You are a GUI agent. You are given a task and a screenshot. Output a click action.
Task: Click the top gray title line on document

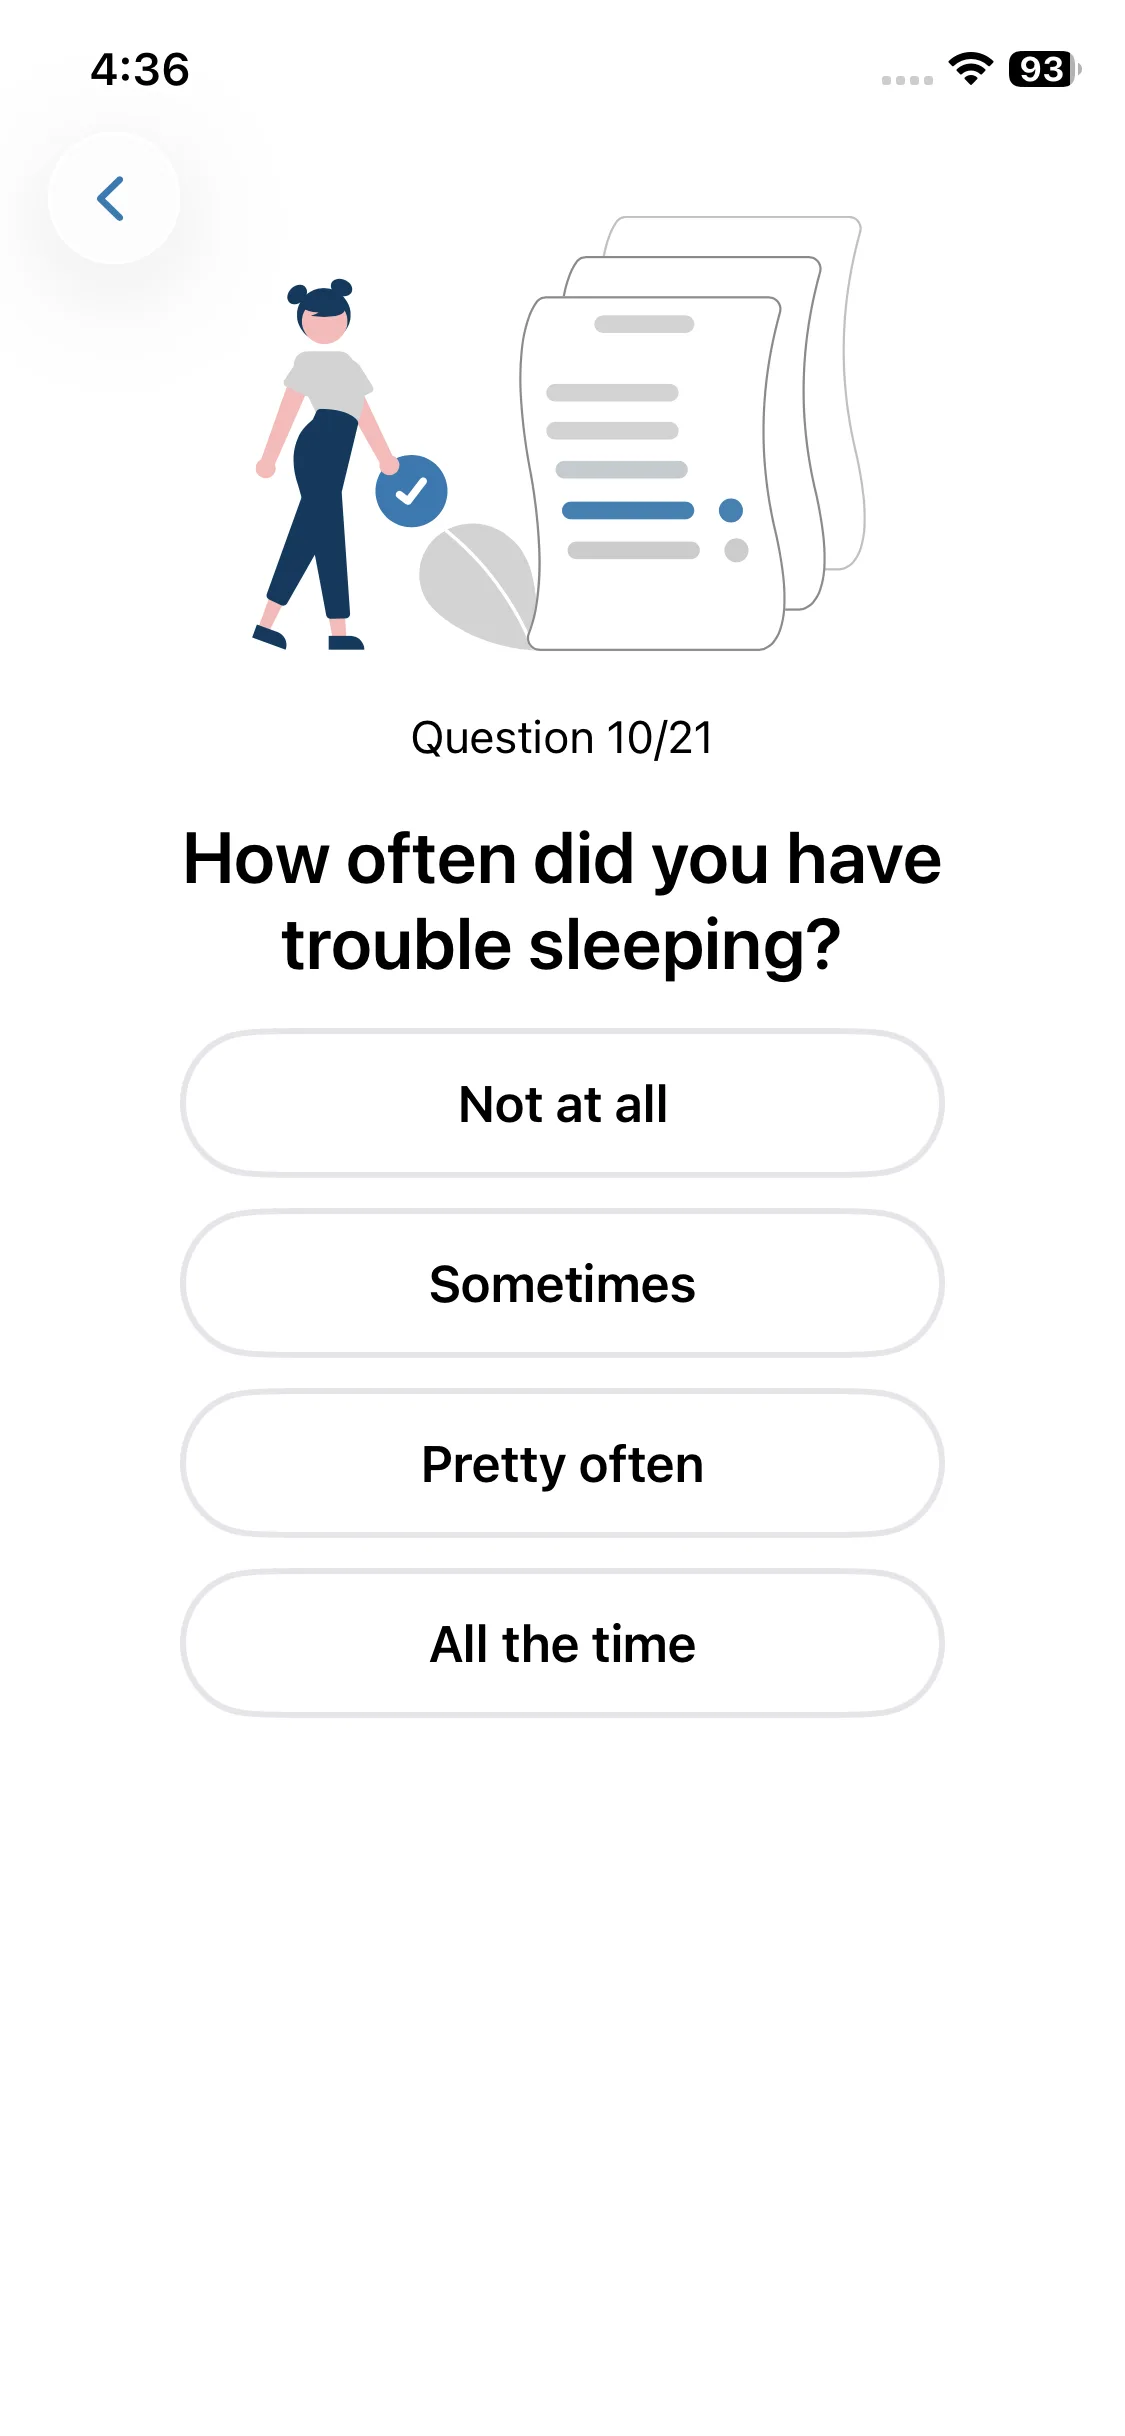[x=644, y=324]
